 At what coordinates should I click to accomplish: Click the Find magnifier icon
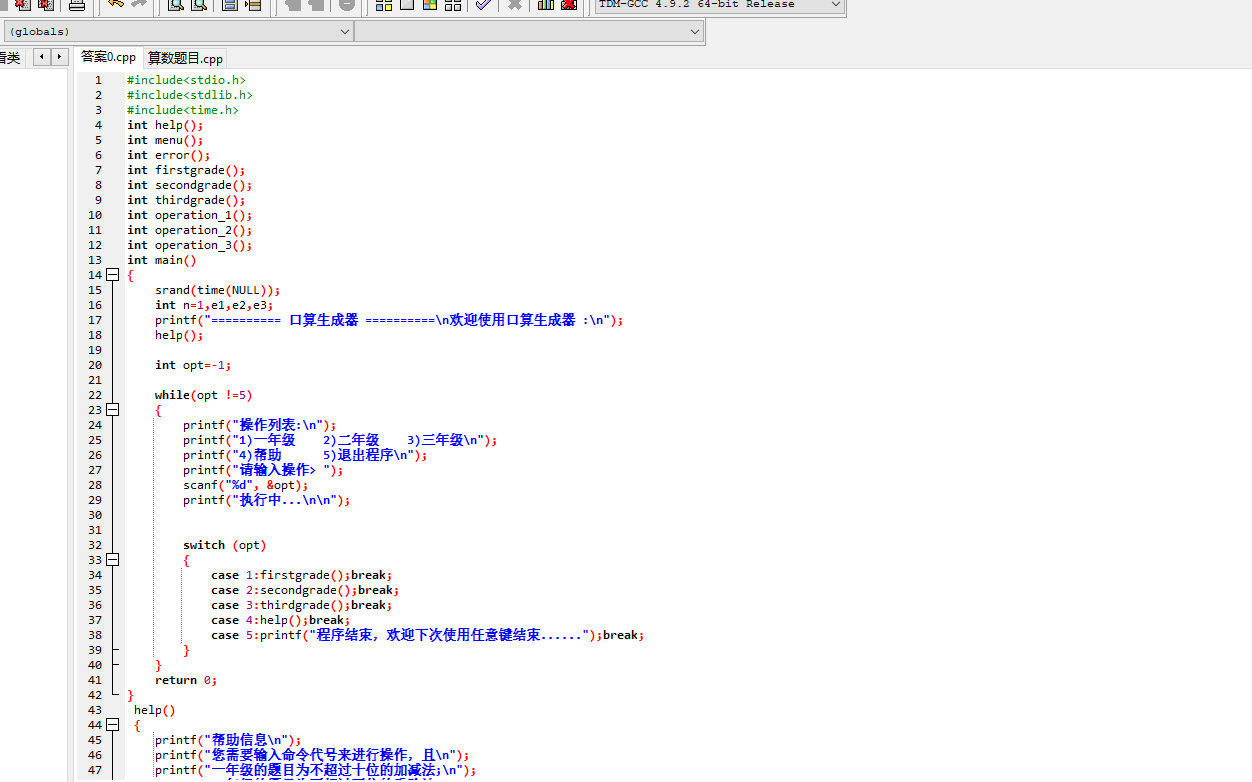[x=176, y=5]
